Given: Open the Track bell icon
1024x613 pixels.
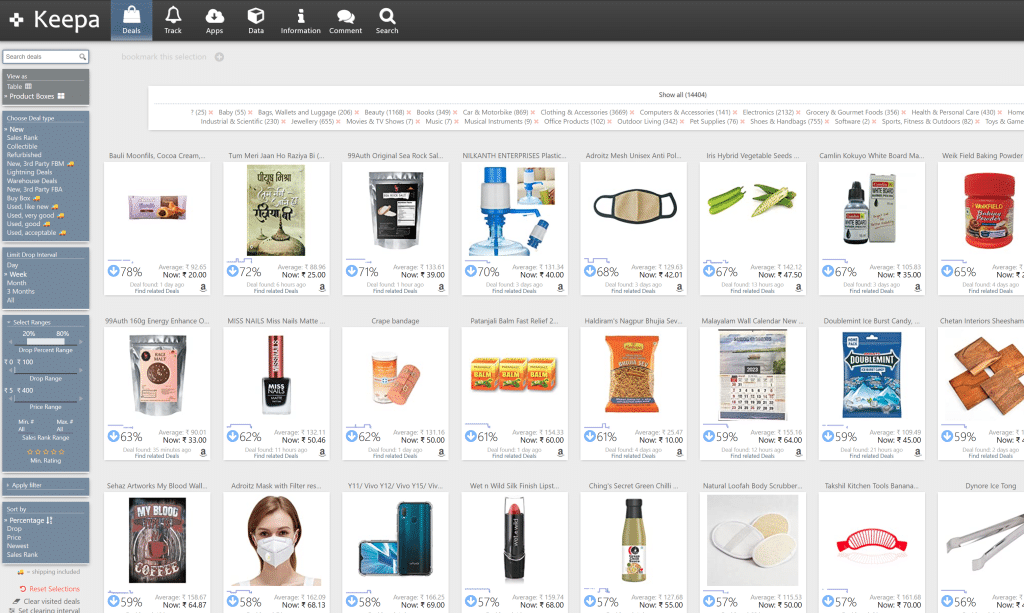Looking at the screenshot, I should [x=173, y=20].
